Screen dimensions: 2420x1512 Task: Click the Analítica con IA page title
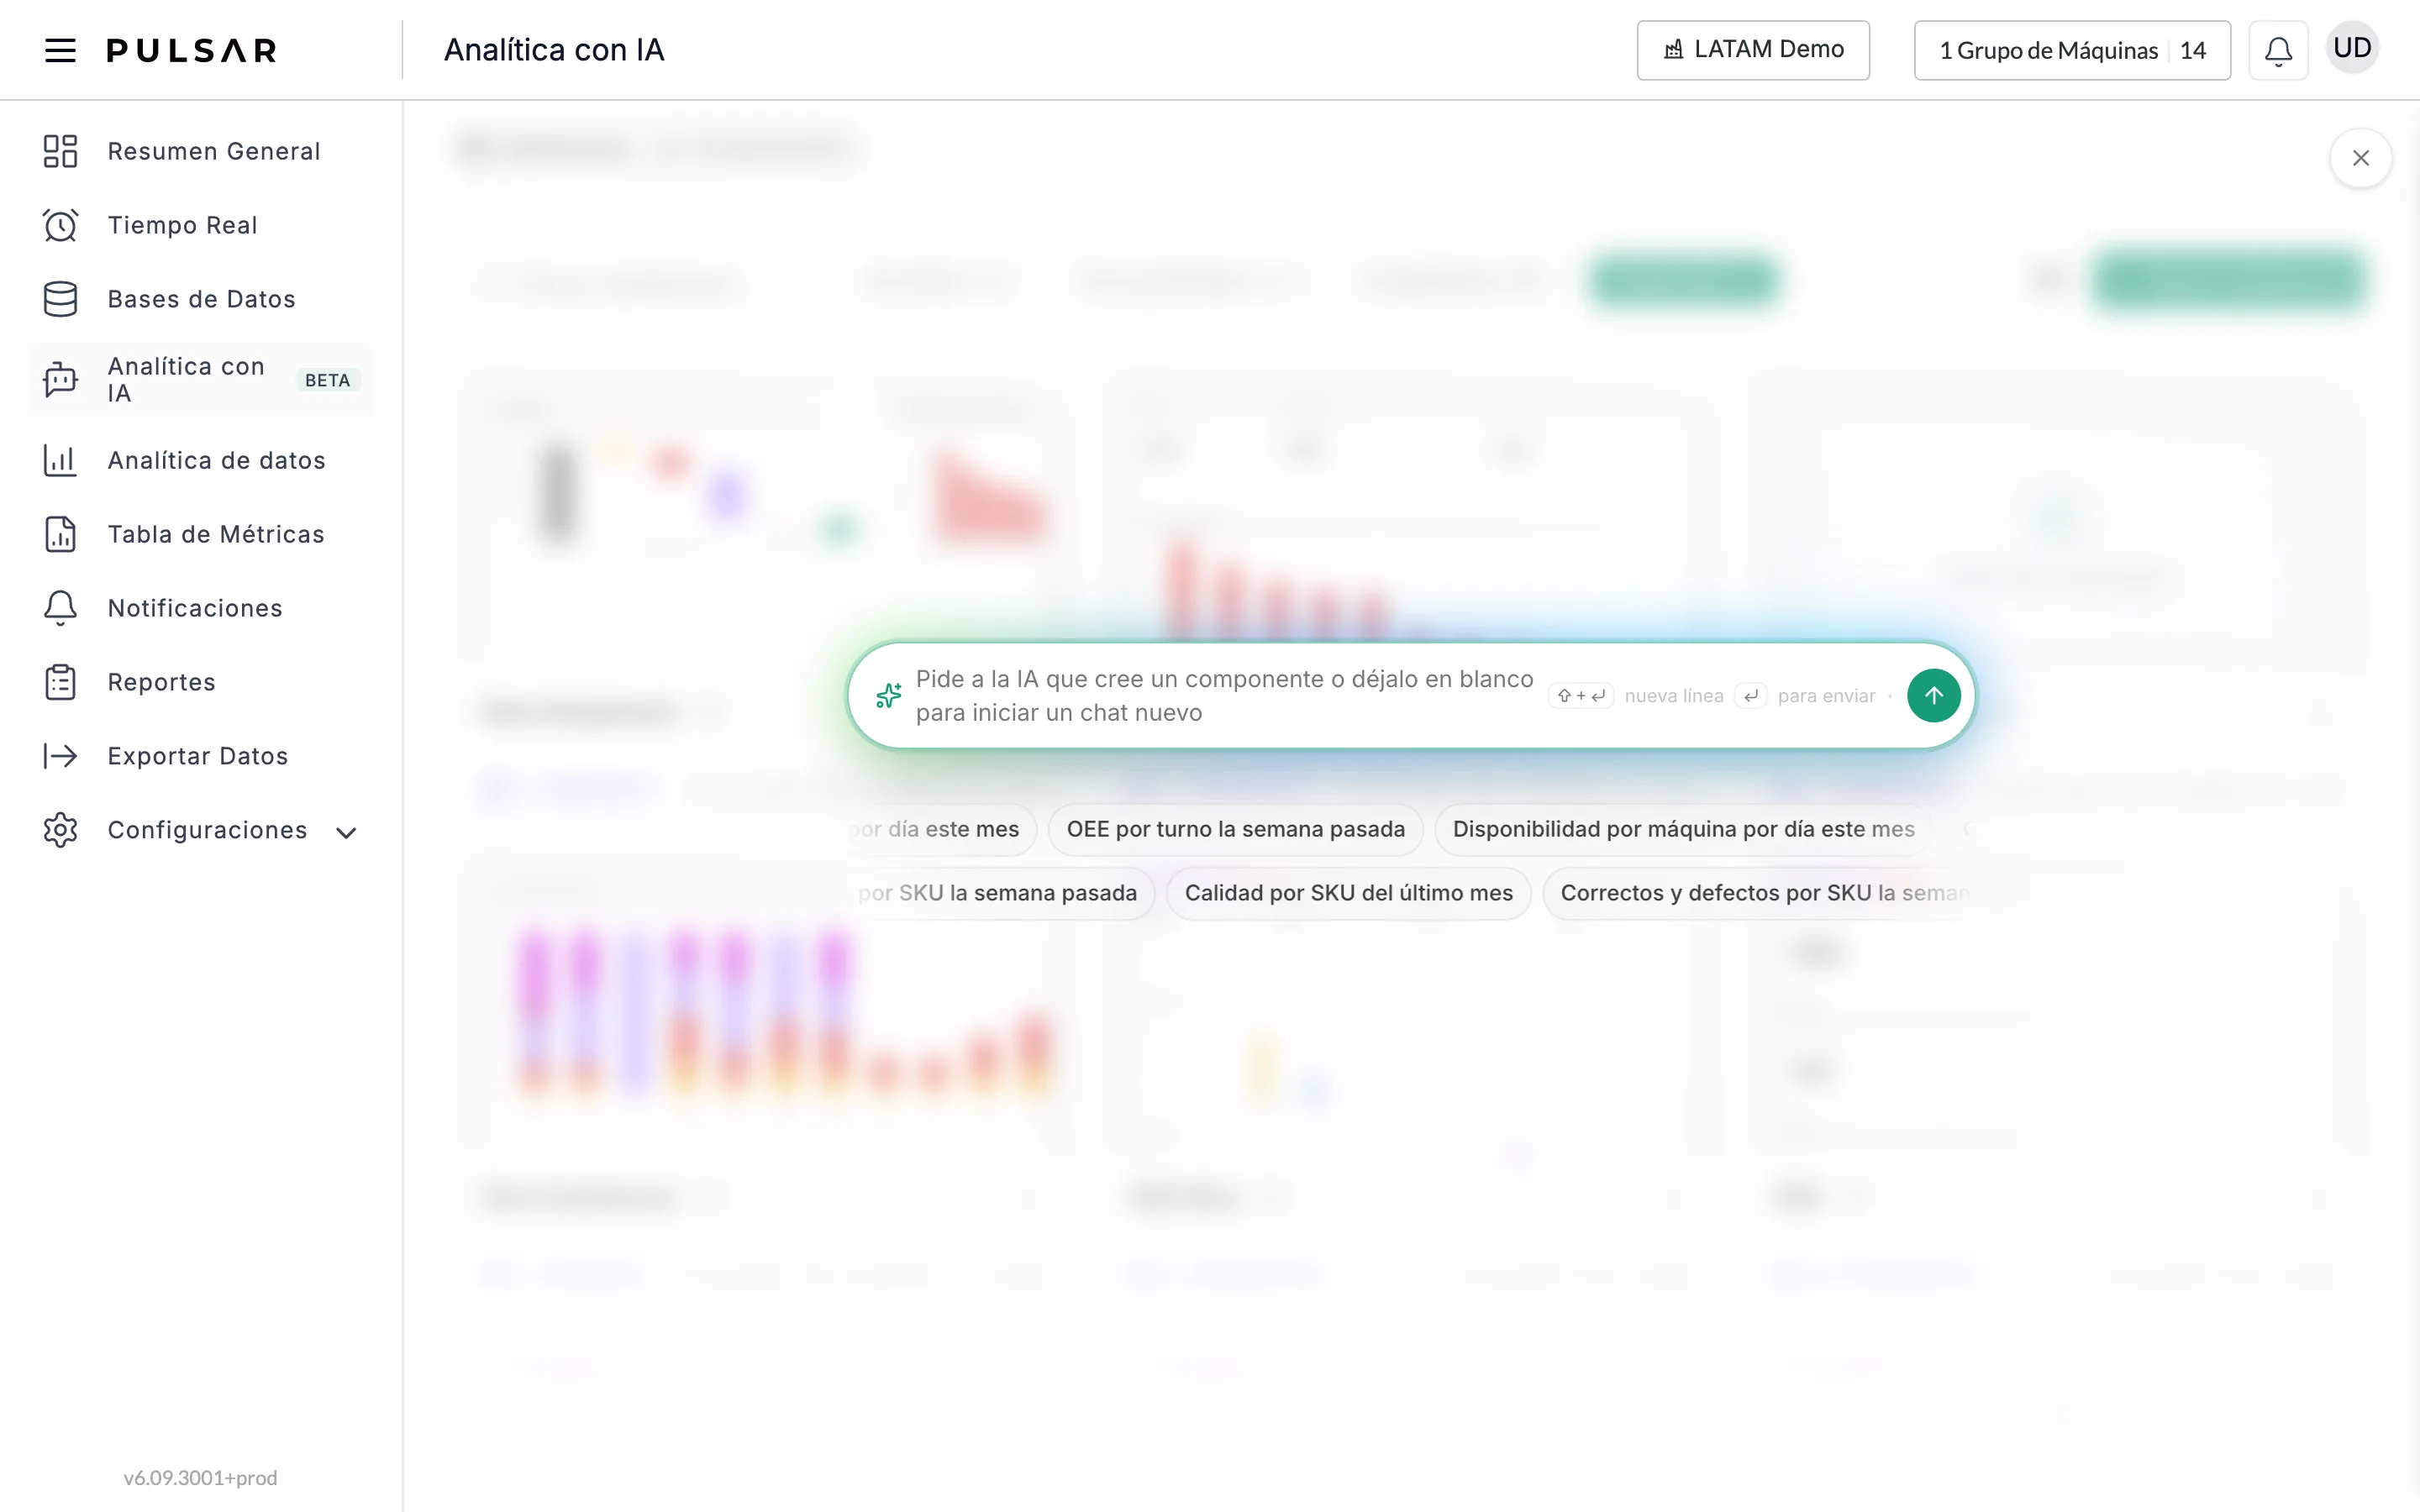click(554, 50)
